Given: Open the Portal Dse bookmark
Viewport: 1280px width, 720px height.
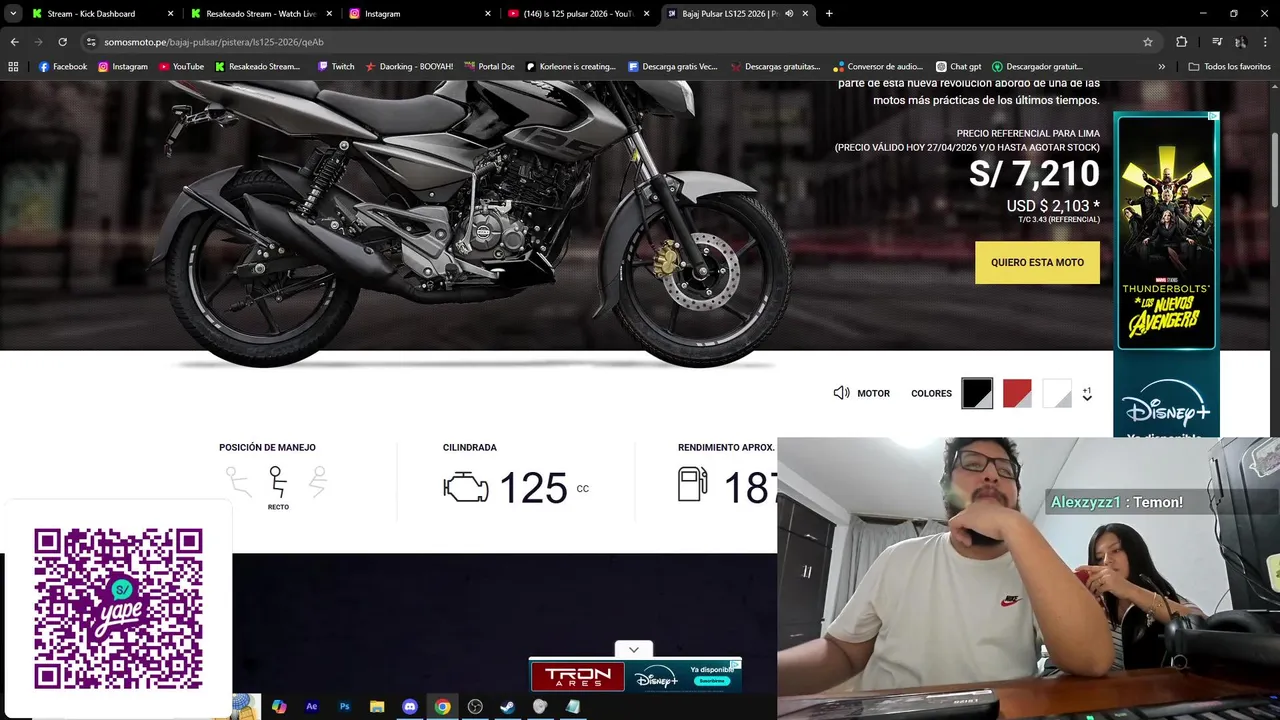Looking at the screenshot, I should (x=489, y=66).
